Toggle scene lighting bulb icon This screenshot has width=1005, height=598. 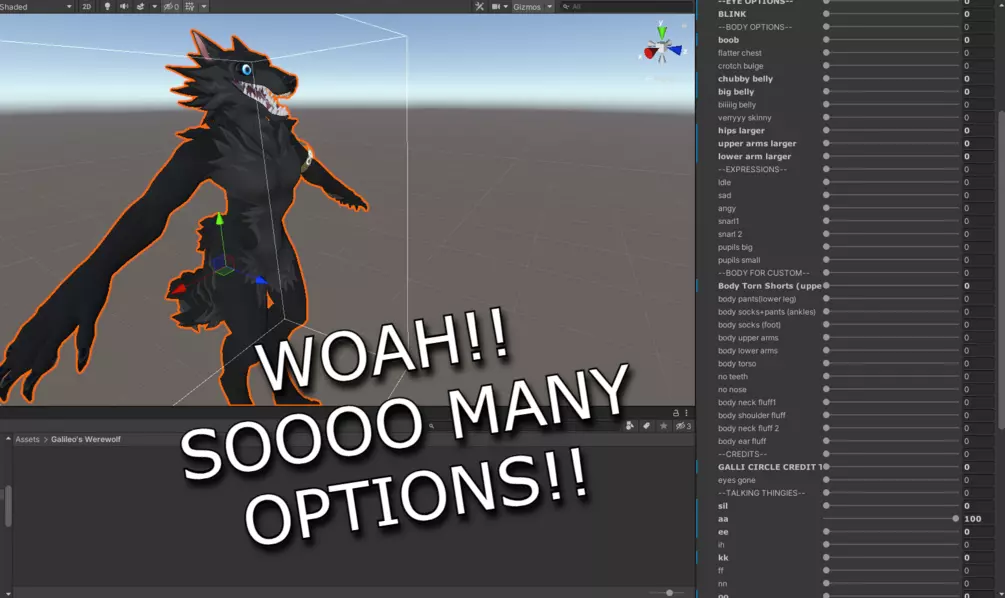pyautogui.click(x=107, y=7)
